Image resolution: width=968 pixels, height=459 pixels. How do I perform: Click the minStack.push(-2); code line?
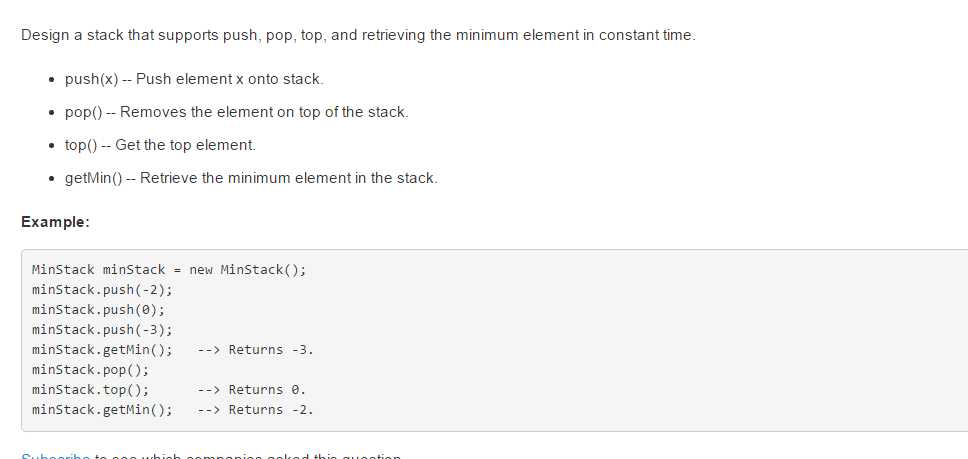pos(102,289)
